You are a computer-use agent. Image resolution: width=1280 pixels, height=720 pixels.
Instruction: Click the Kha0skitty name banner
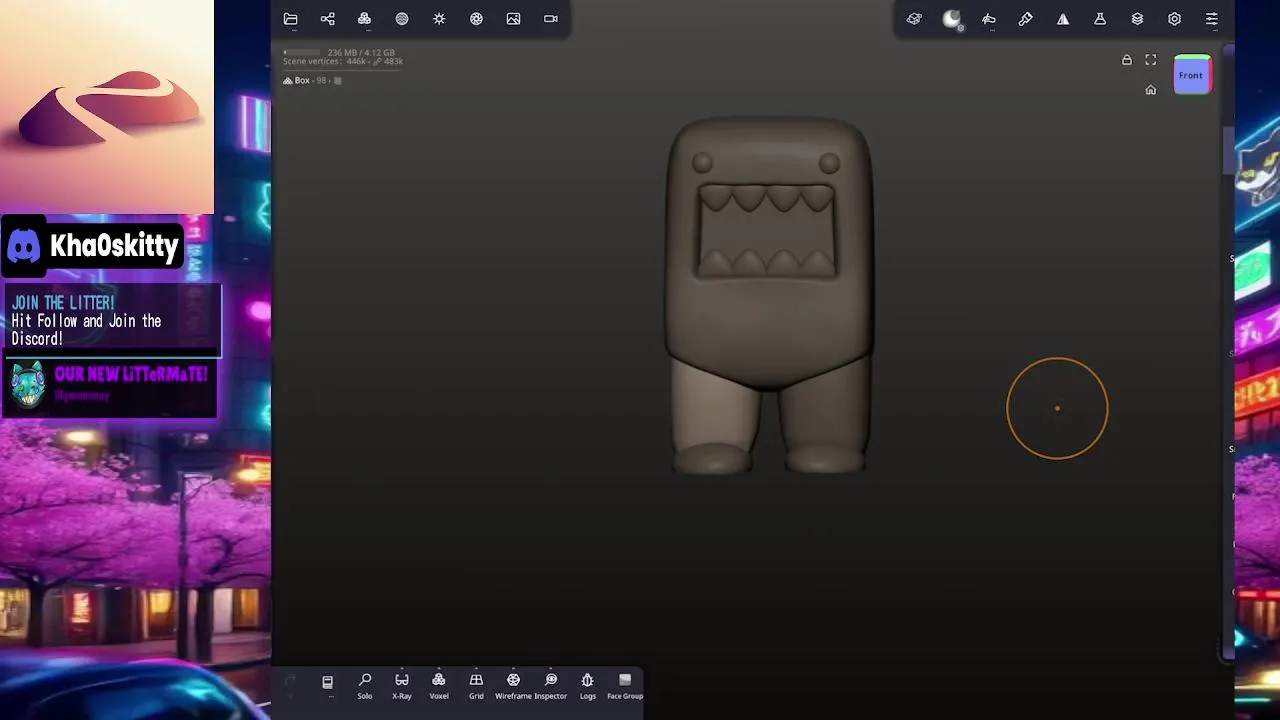(114, 246)
